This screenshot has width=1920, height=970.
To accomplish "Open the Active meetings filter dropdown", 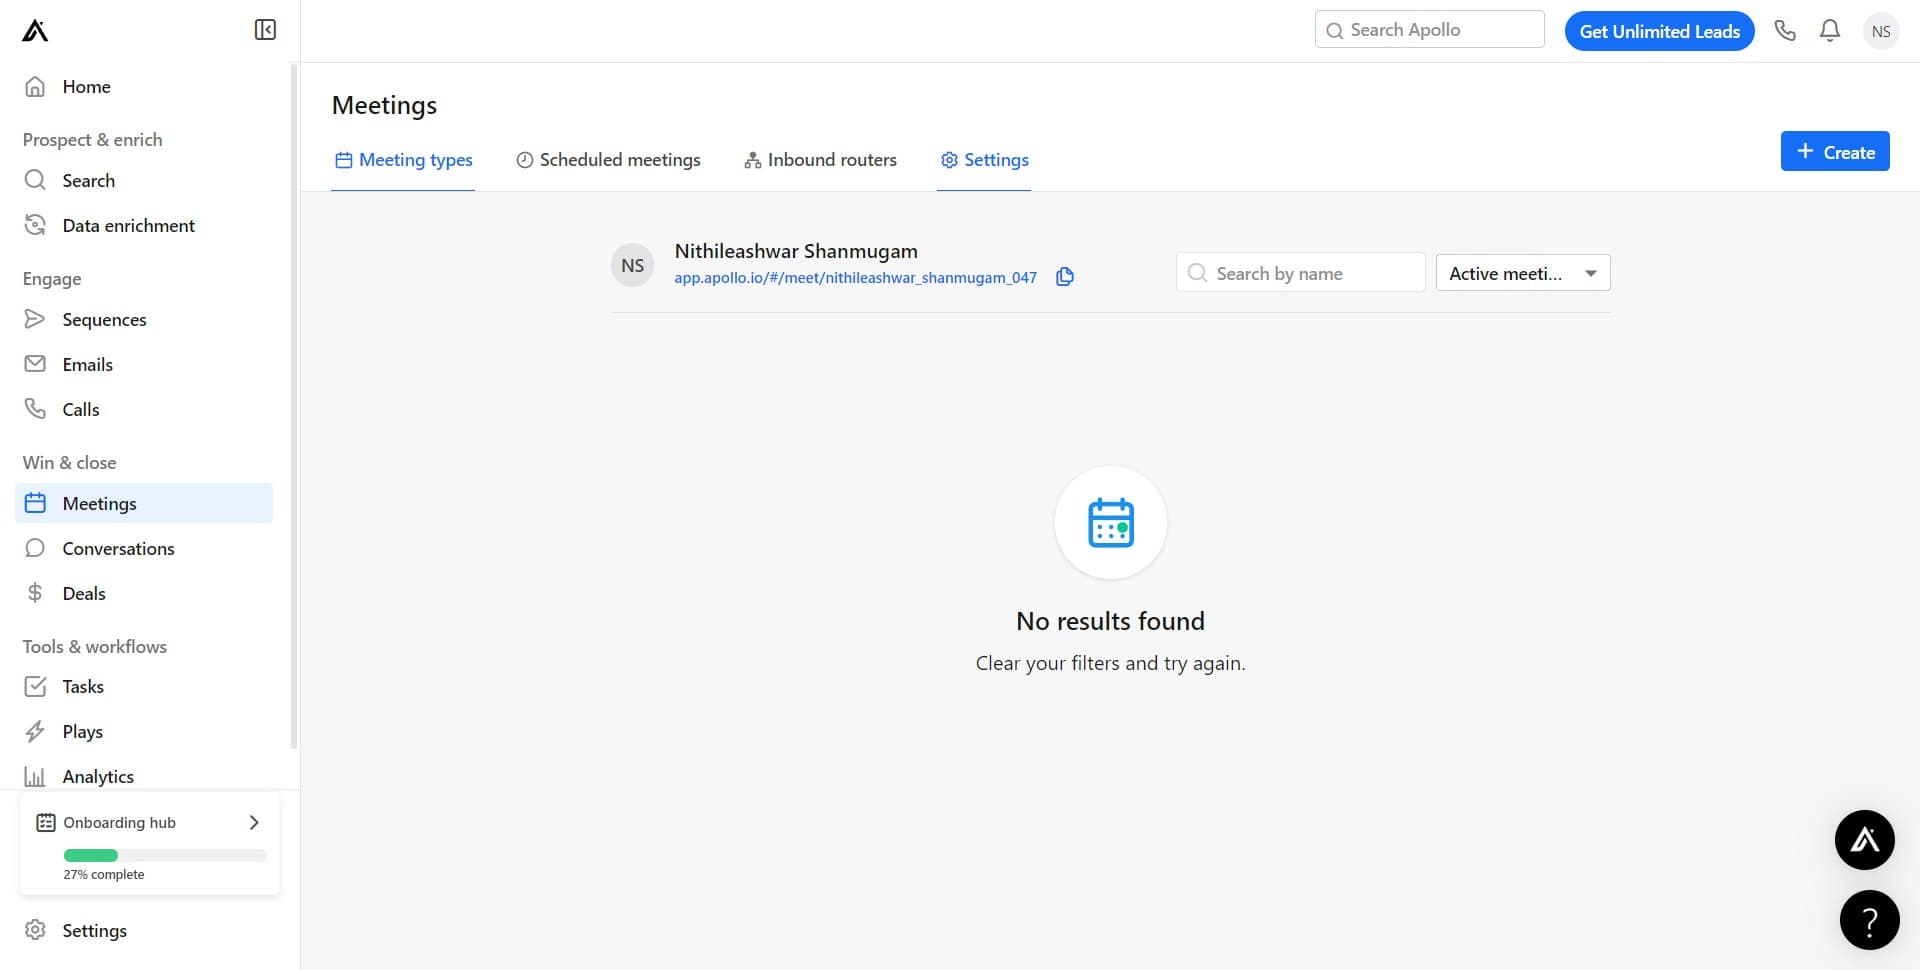I will click(x=1522, y=273).
